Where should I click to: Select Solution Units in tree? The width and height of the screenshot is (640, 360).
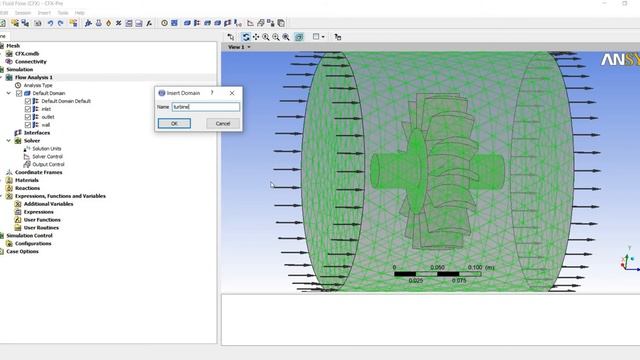[47, 149]
